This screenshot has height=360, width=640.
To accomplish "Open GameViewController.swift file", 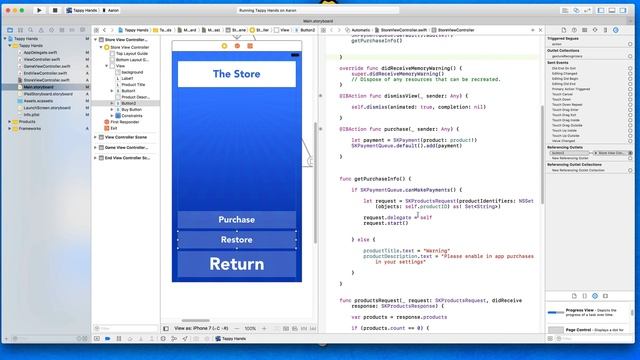I will point(47,66).
